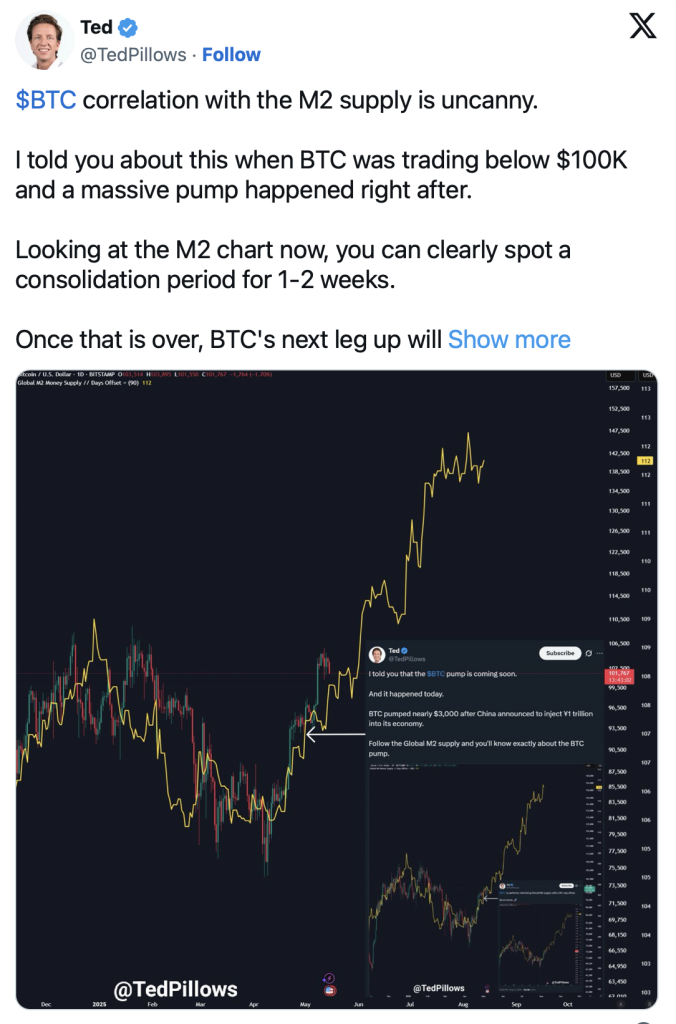
Task: Click the blue verified badge beside Ted
Action: [127, 27]
